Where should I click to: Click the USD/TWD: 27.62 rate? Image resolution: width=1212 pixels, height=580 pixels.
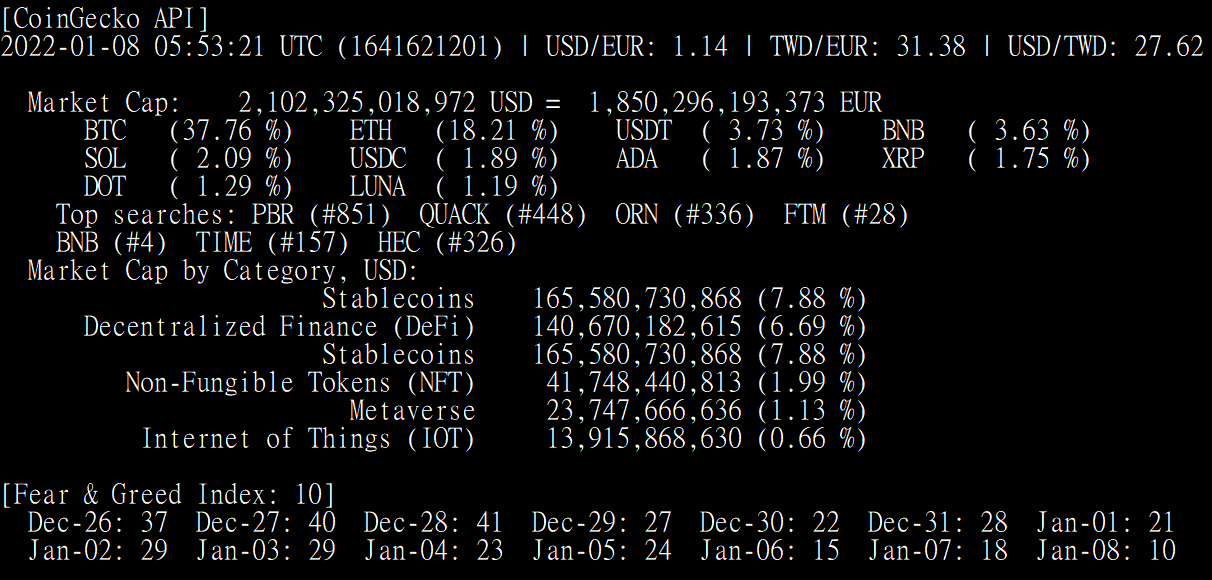click(1105, 46)
